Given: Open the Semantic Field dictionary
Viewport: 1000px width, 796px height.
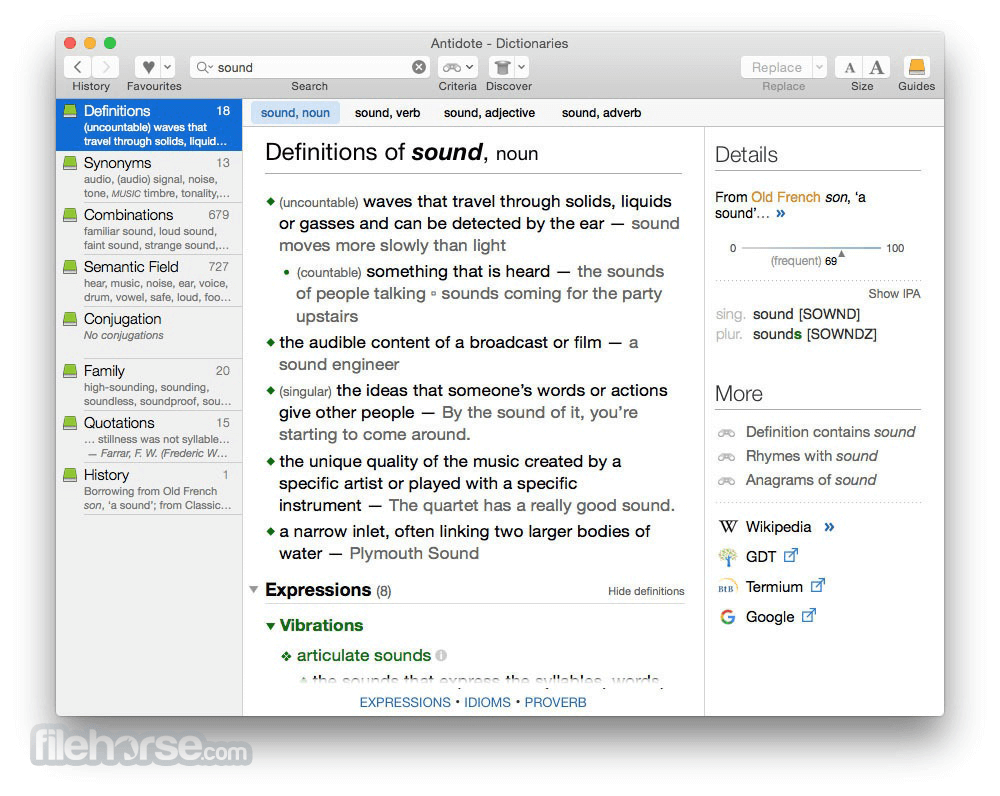Looking at the screenshot, I should (x=149, y=281).
